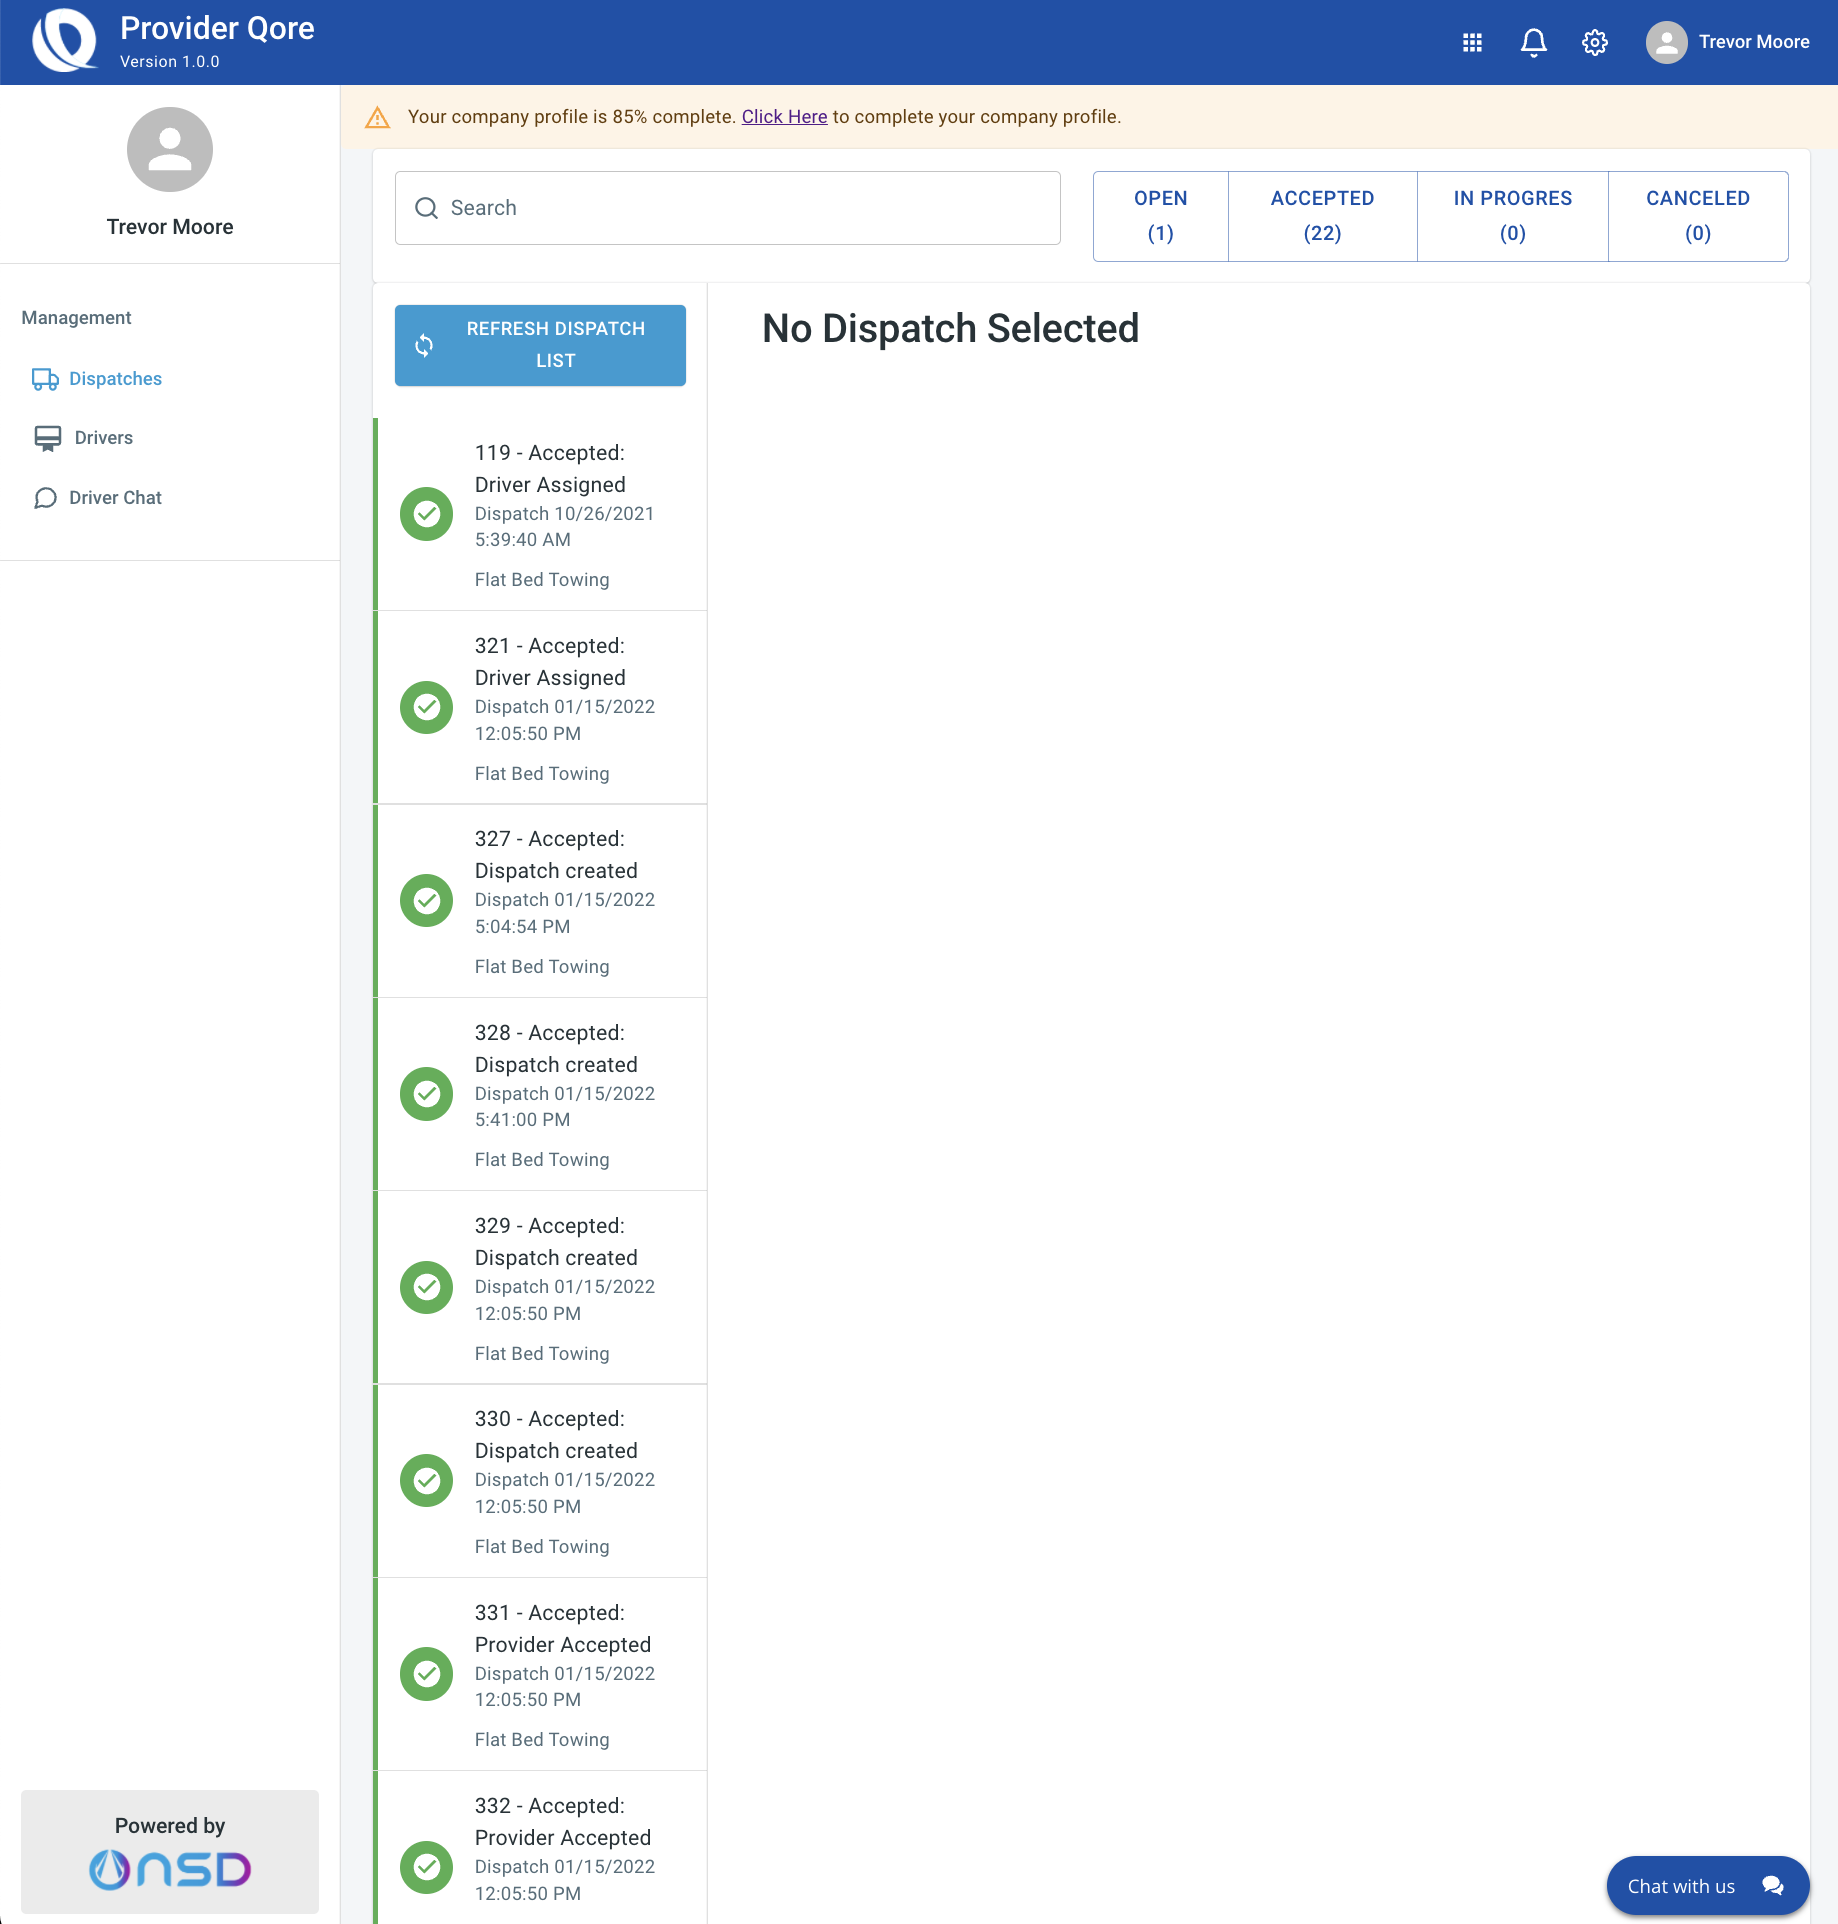Click the green checkmark on dispatch 119
Image resolution: width=1838 pixels, height=1924 pixels.
click(427, 514)
